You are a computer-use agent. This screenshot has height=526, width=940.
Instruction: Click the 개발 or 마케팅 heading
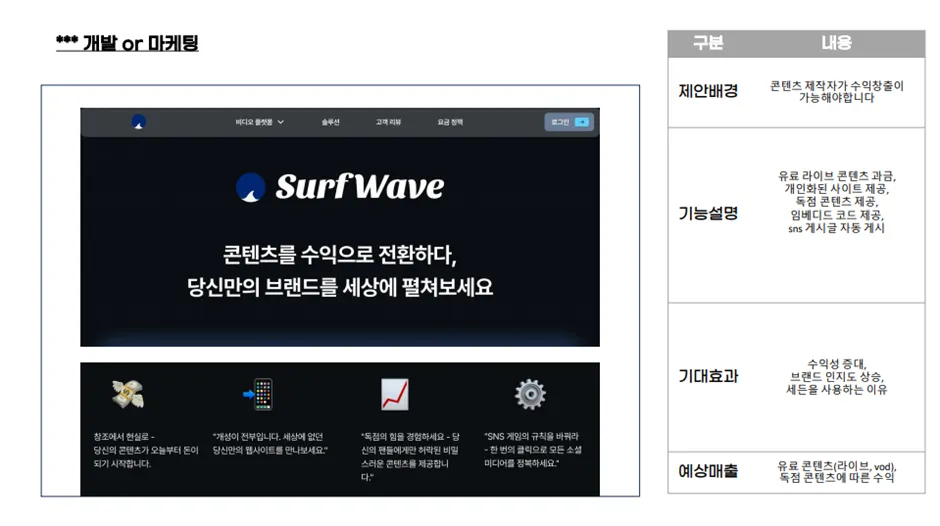[127, 43]
